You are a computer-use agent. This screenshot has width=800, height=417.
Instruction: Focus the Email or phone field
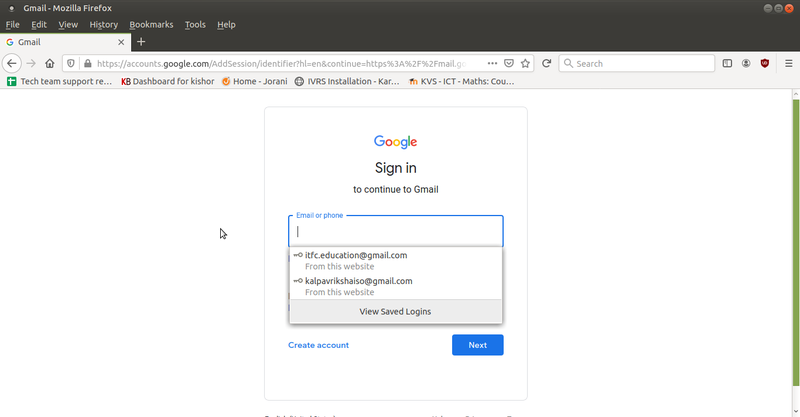coord(396,231)
